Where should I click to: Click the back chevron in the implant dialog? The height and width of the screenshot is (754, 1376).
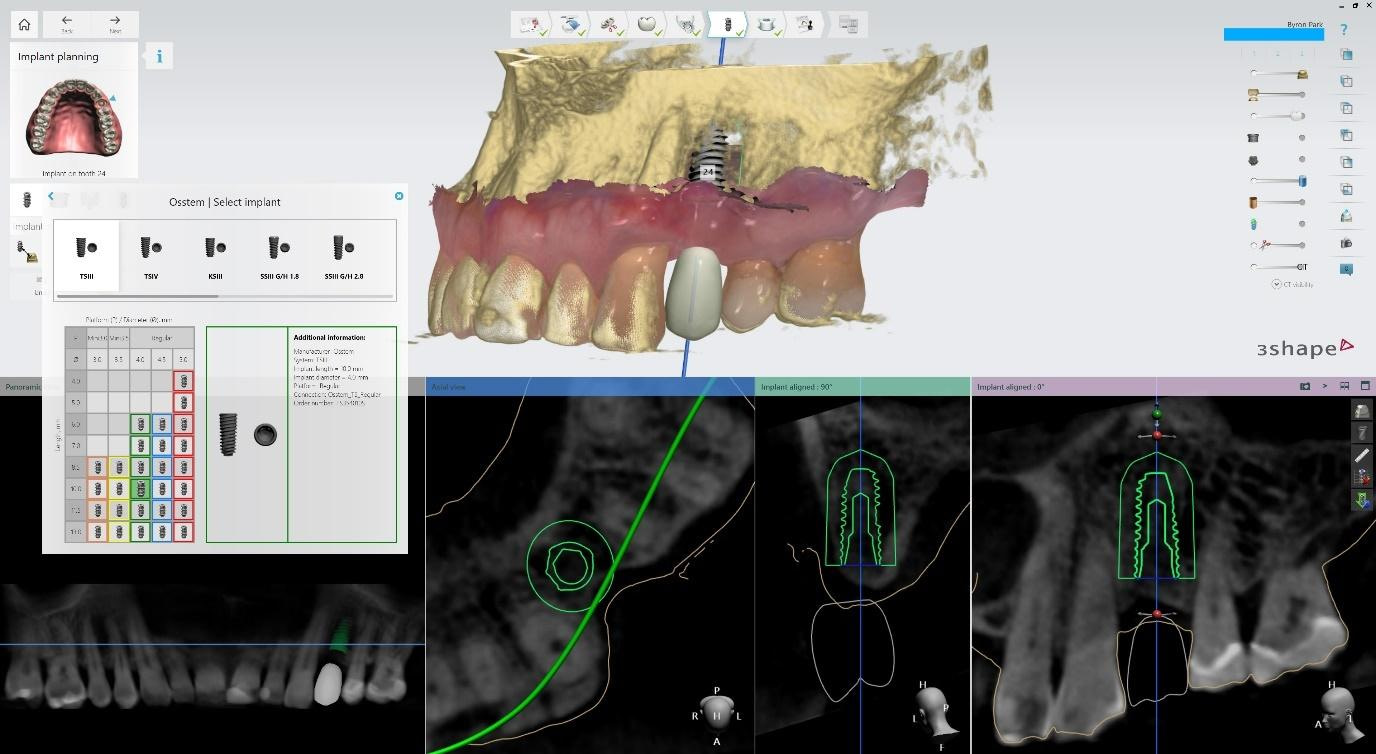pyautogui.click(x=50, y=196)
